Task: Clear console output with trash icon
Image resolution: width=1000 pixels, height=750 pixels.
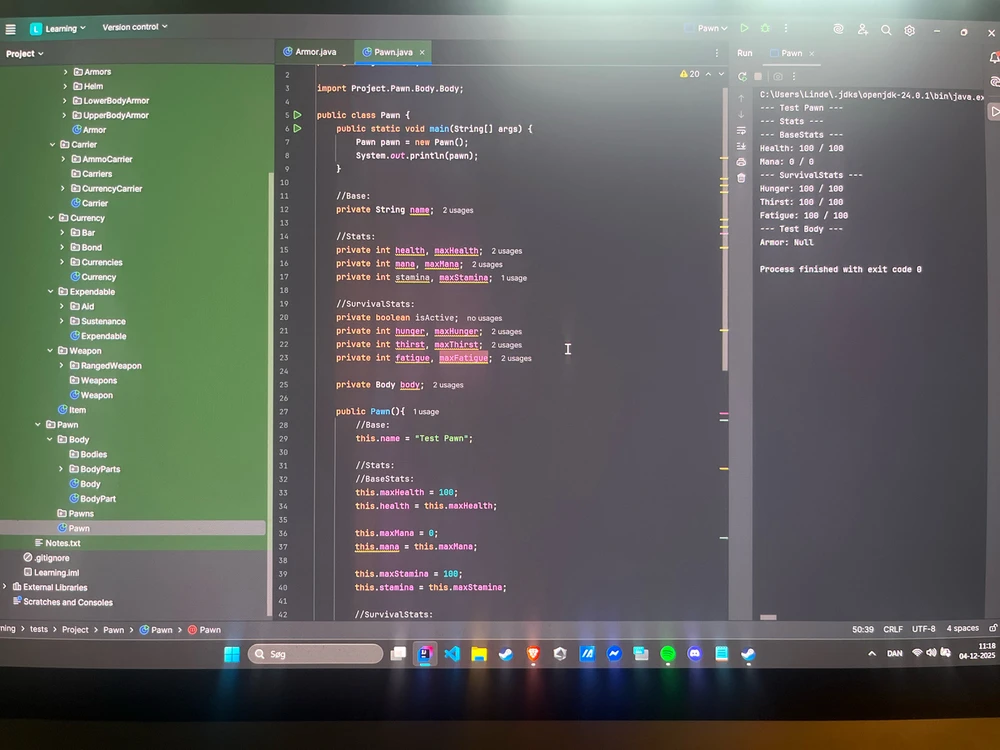Action: (741, 178)
